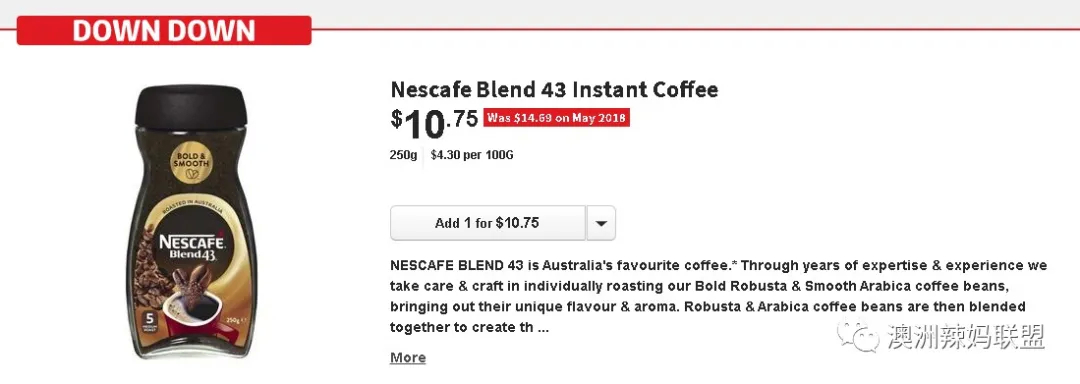Open the Nescafe Blend 43 product image
Image resolution: width=1080 pixels, height=384 pixels.
190,222
